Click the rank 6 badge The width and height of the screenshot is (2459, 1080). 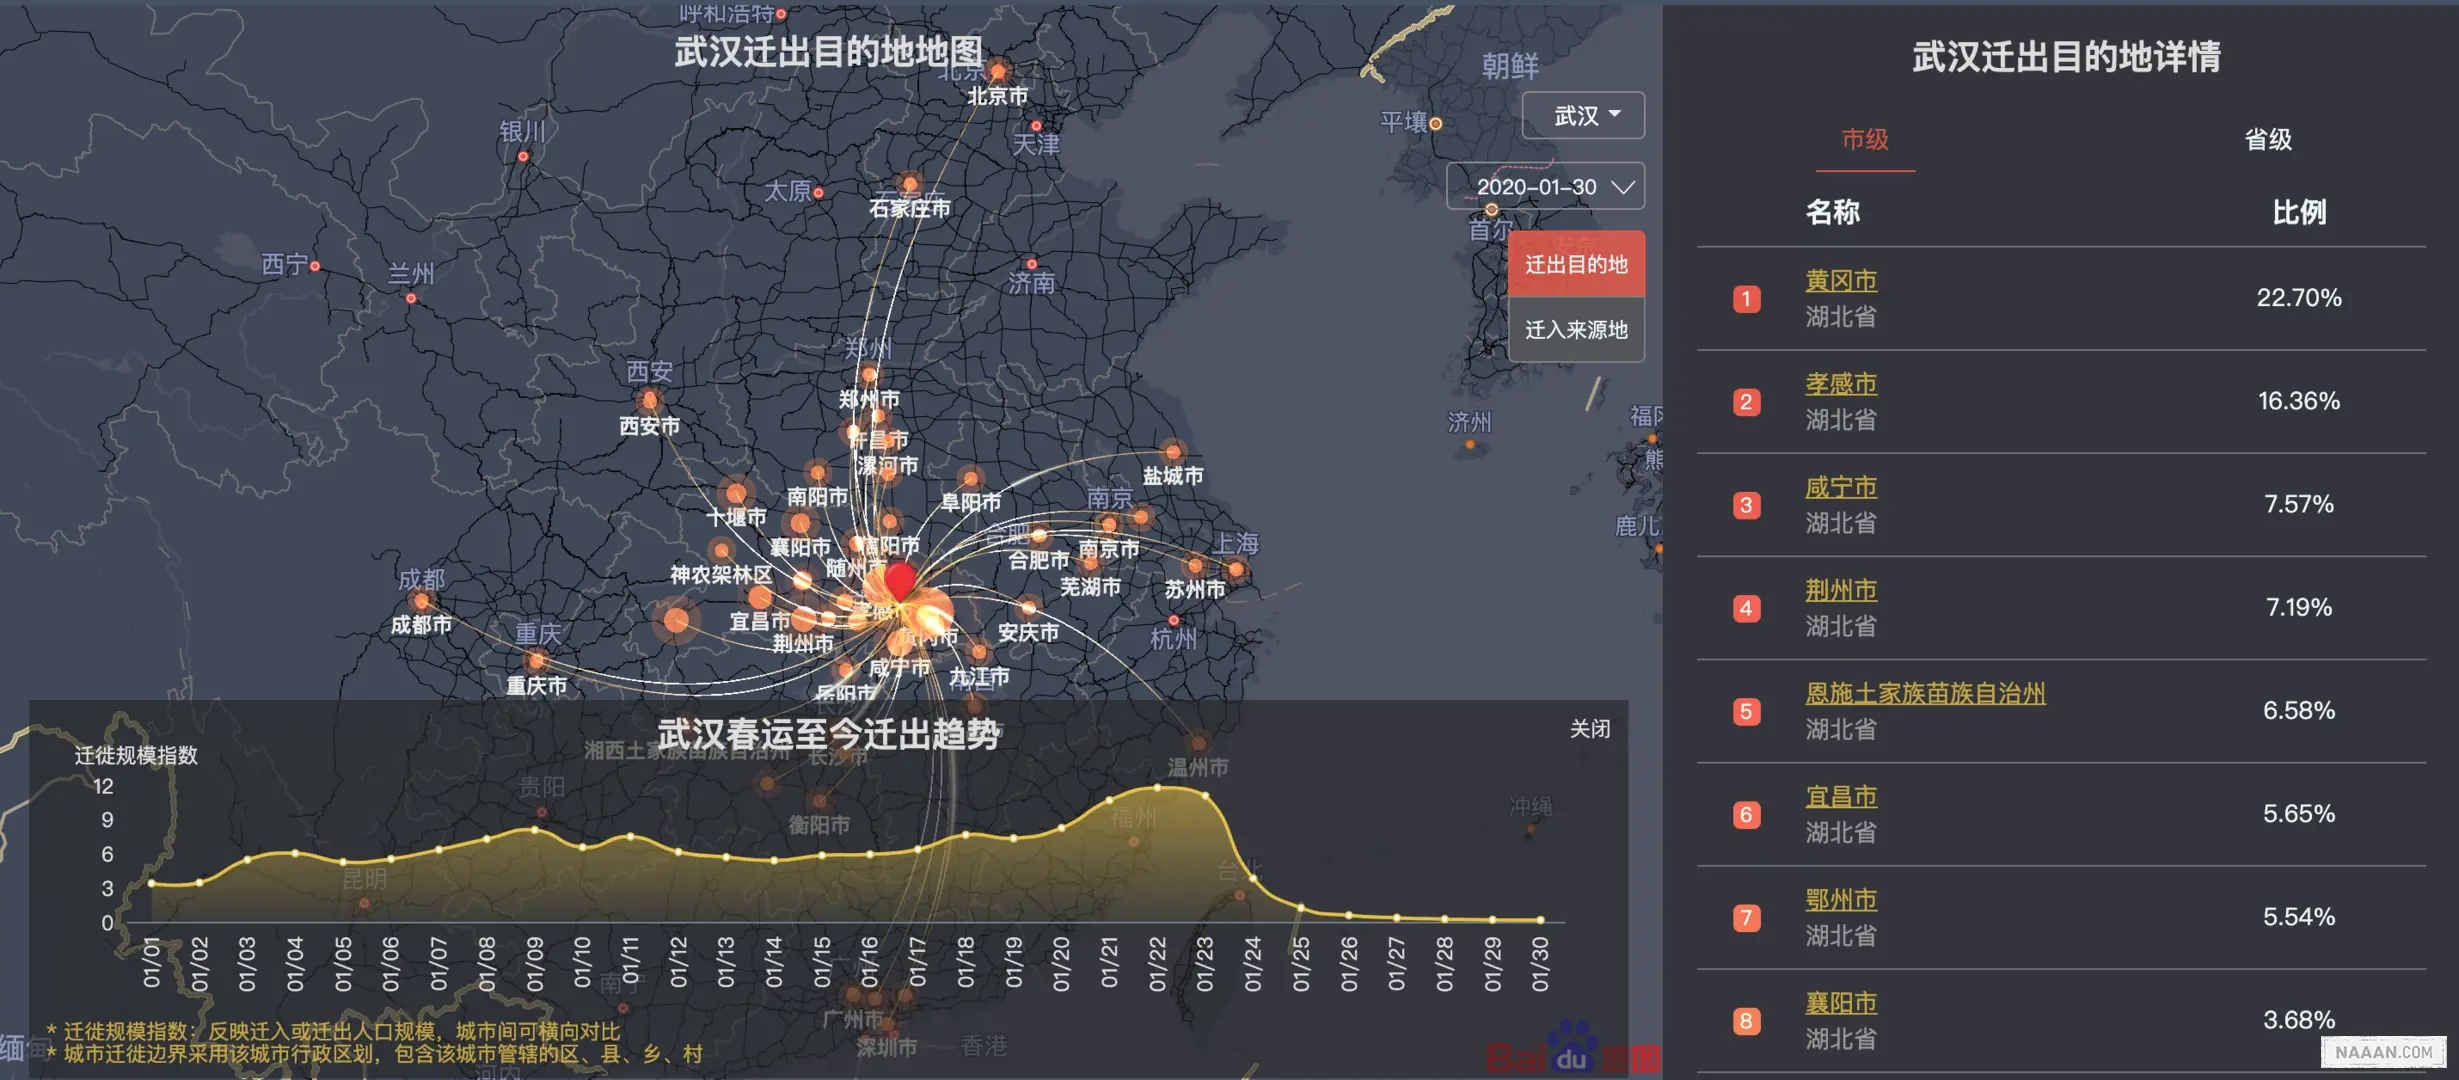pos(1746,814)
